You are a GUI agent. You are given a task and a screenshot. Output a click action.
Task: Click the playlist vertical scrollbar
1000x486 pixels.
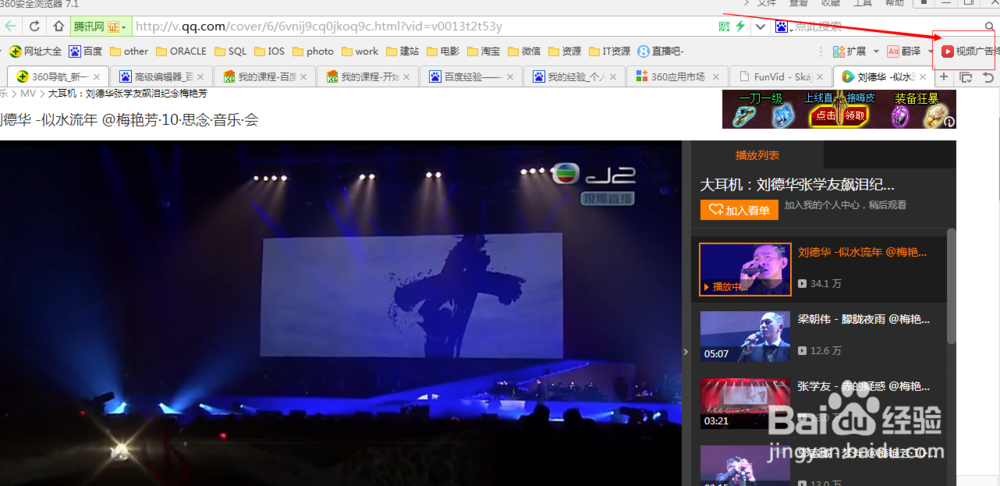[x=951, y=287]
